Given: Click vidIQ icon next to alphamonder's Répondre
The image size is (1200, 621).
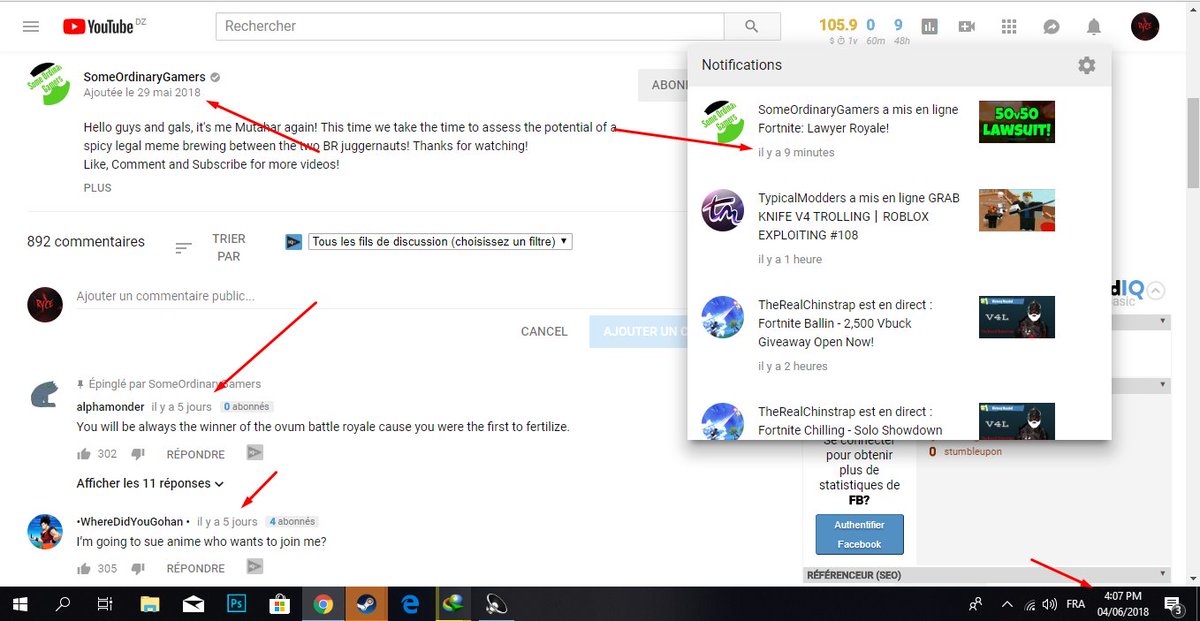Looking at the screenshot, I should (x=255, y=453).
